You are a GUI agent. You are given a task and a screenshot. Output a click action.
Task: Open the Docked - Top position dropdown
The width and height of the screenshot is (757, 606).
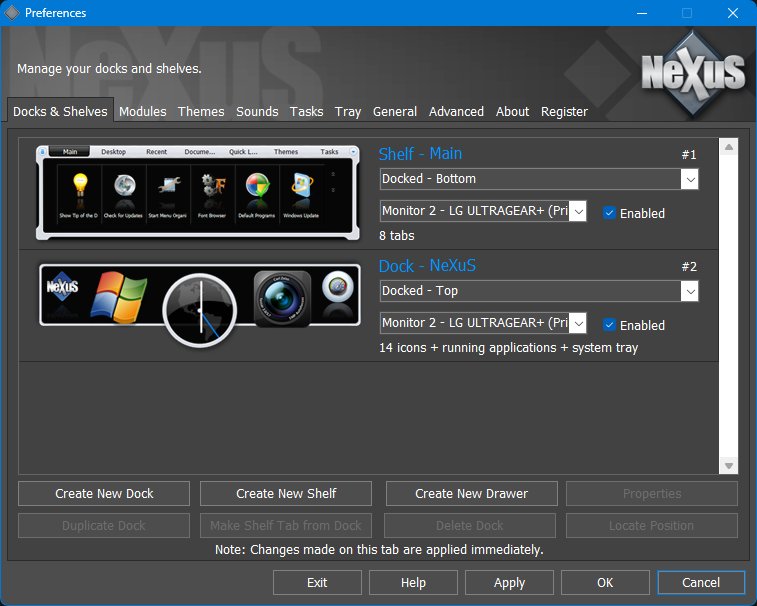coord(539,291)
